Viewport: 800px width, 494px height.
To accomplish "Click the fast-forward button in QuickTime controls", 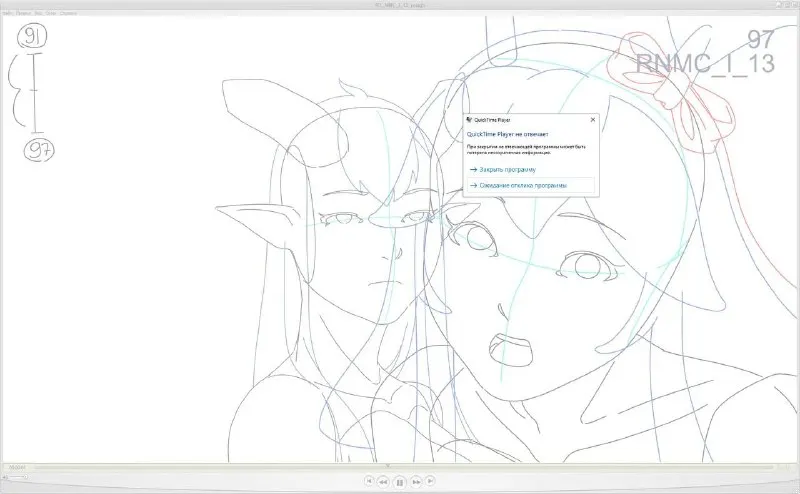I will tap(416, 482).
